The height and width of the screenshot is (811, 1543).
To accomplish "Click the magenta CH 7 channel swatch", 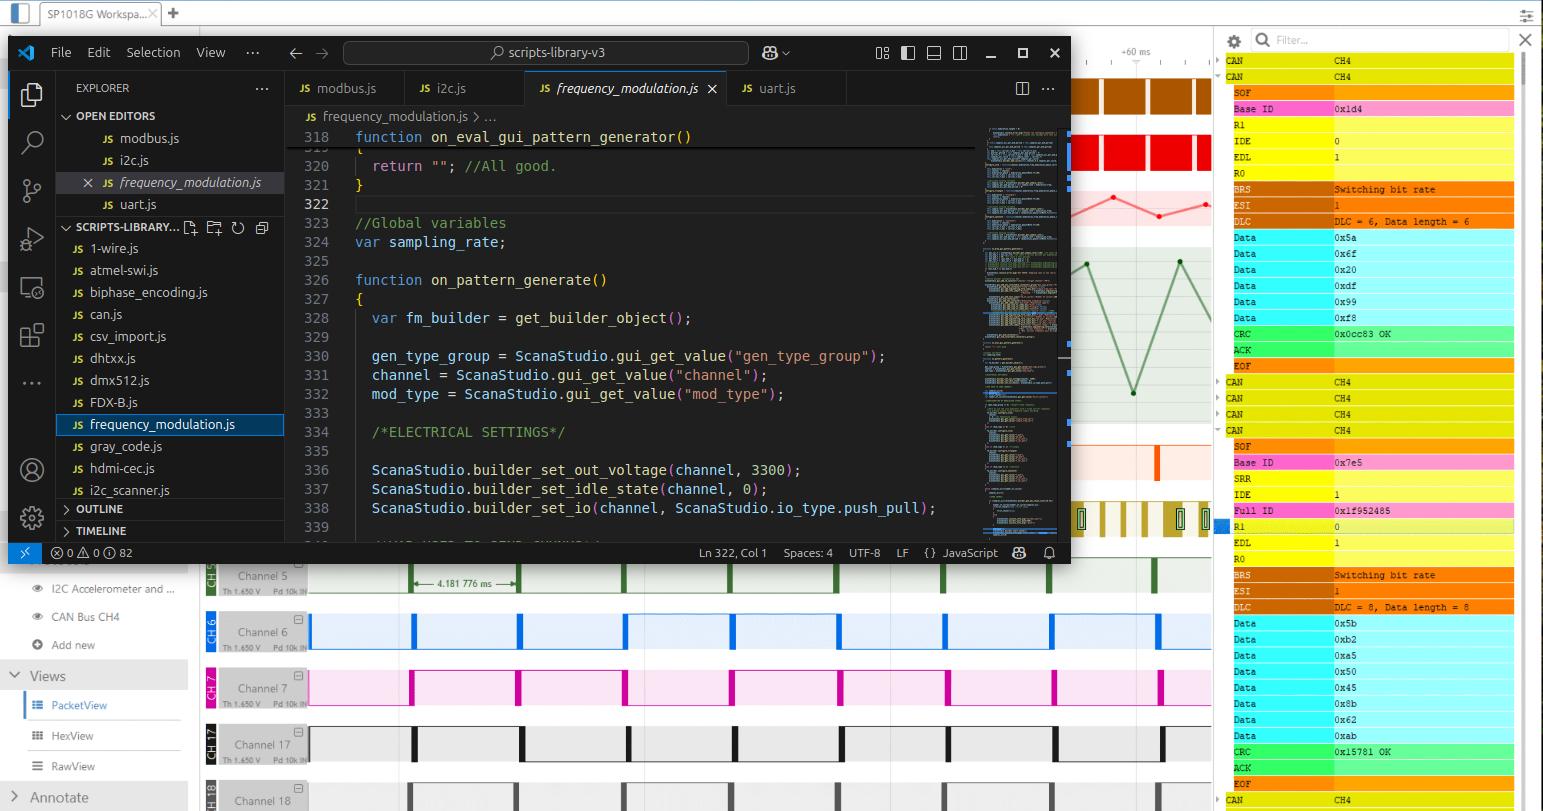I will (x=210, y=688).
